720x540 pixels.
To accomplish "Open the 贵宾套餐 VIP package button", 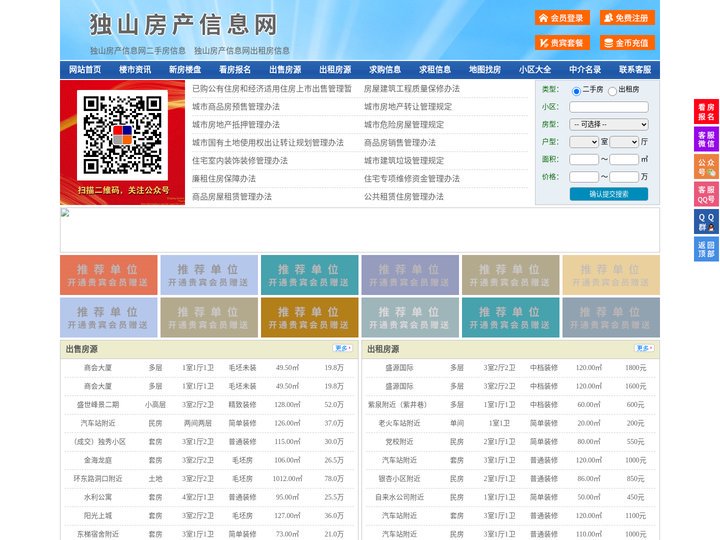I will [562, 43].
